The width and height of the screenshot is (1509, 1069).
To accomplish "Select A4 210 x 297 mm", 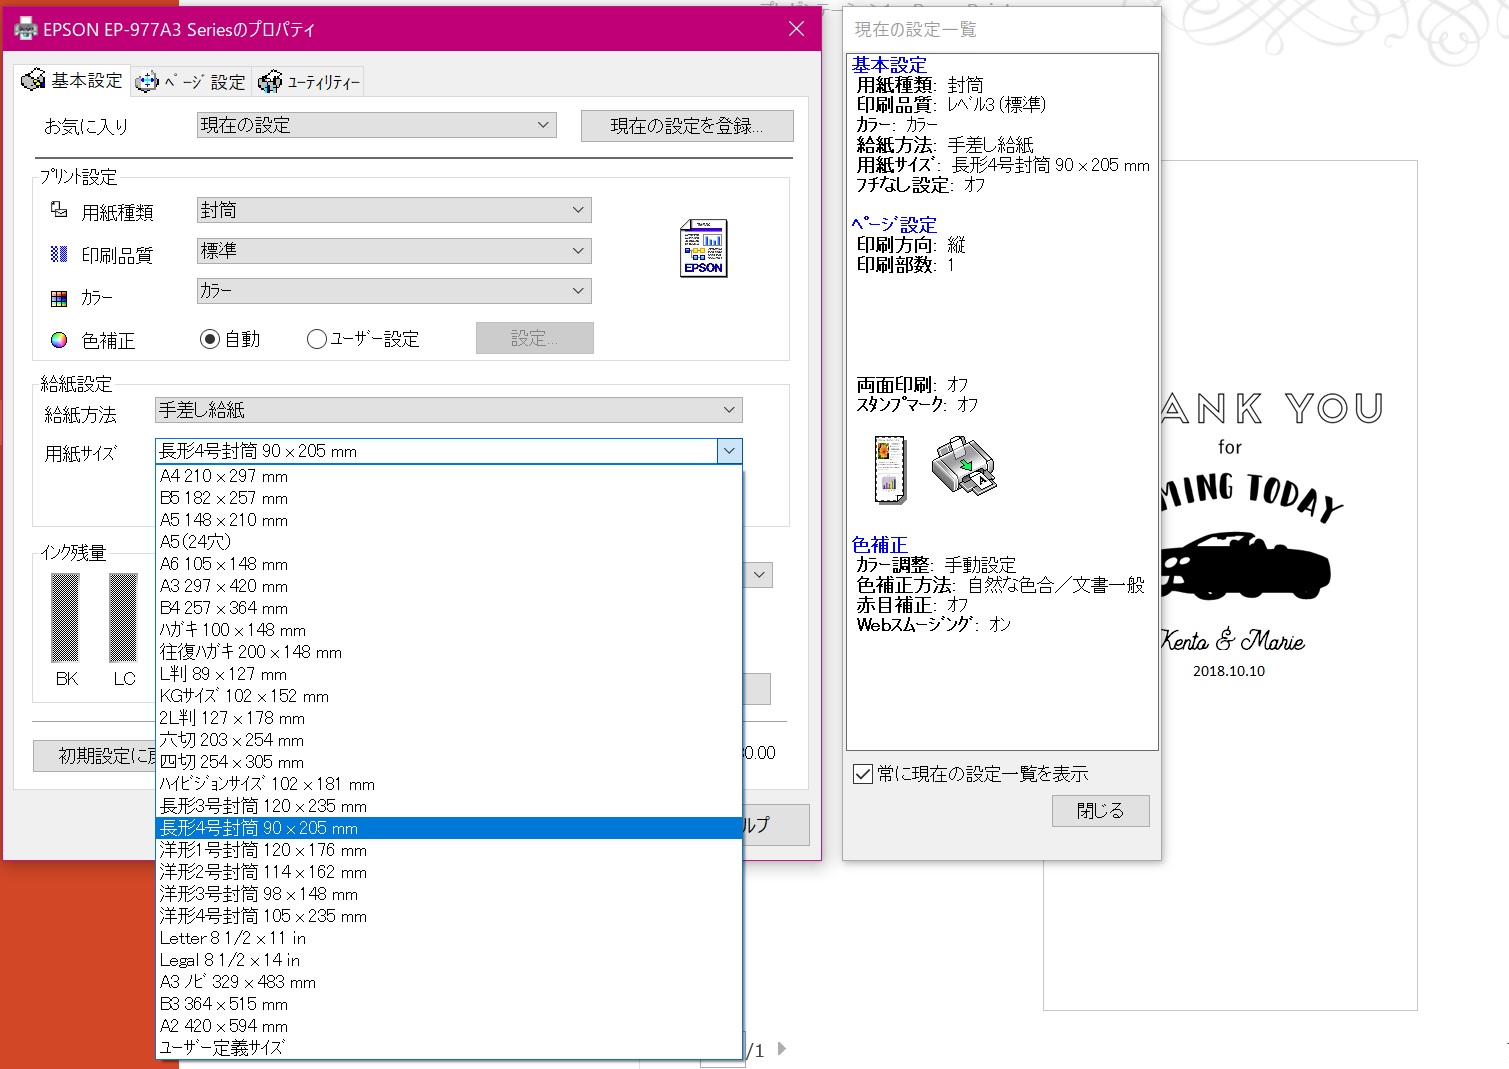I will [x=449, y=476].
